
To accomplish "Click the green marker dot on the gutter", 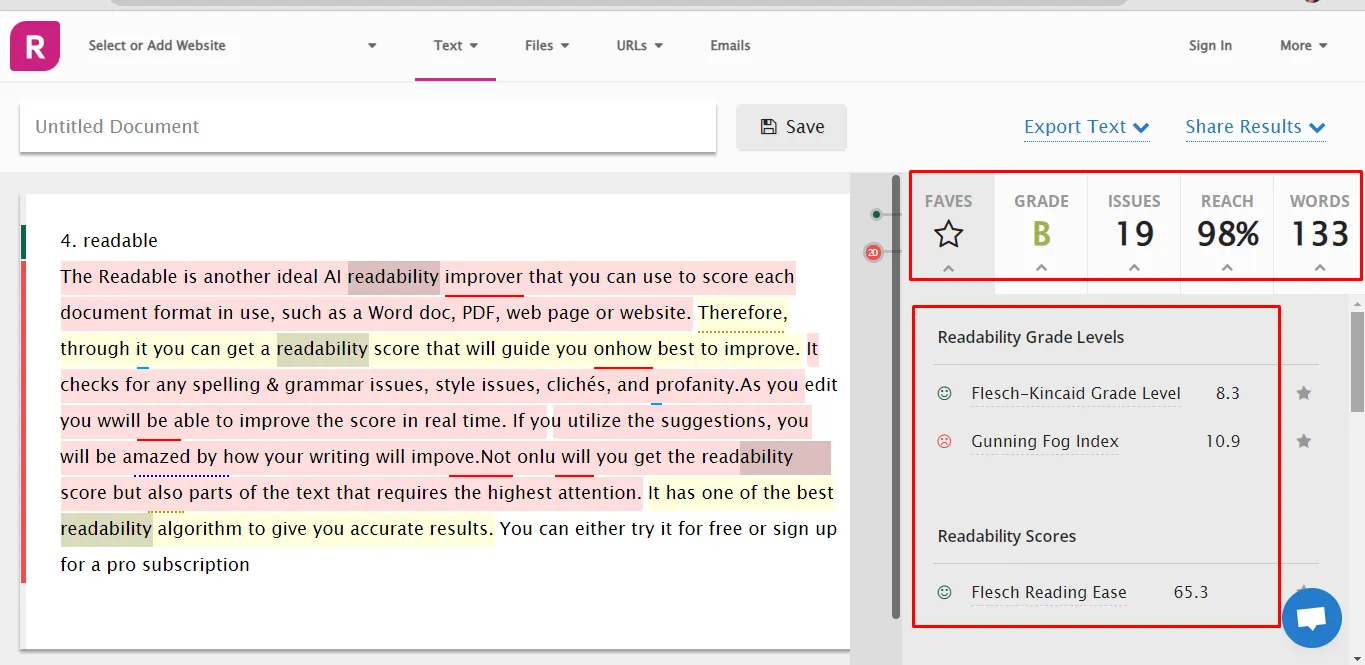I will coord(877,214).
